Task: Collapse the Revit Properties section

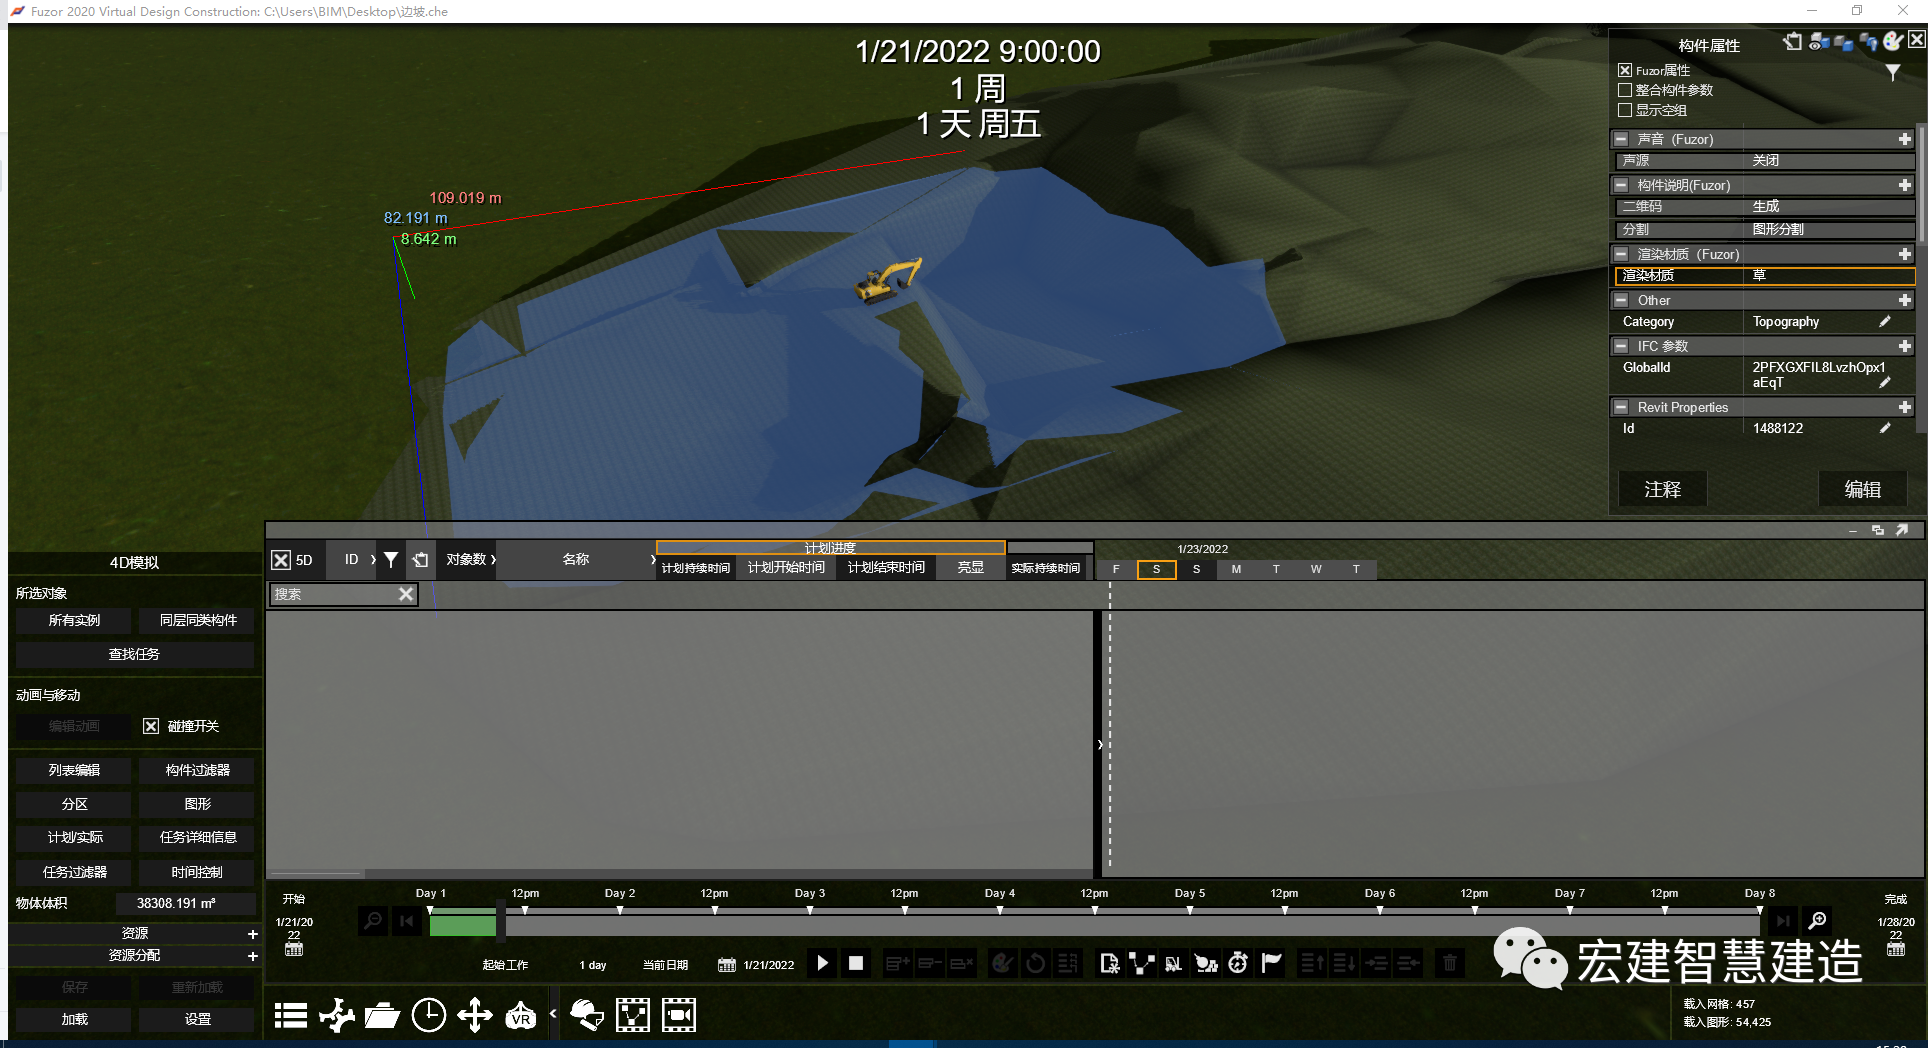Action: point(1621,407)
